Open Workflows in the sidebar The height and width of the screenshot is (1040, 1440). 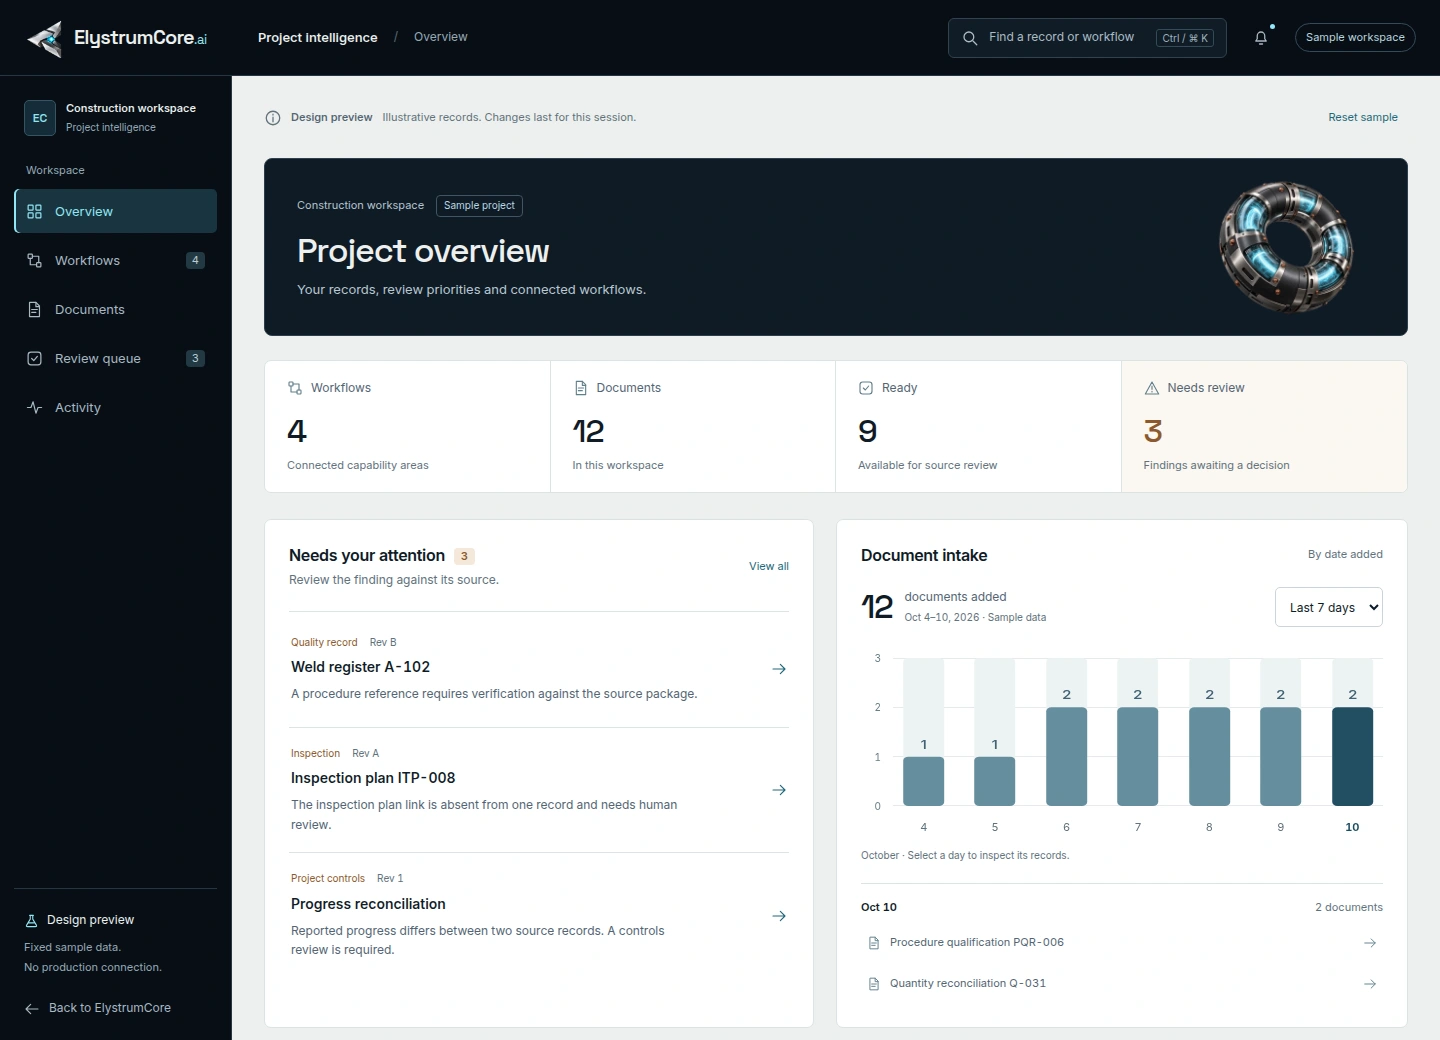[116, 260]
